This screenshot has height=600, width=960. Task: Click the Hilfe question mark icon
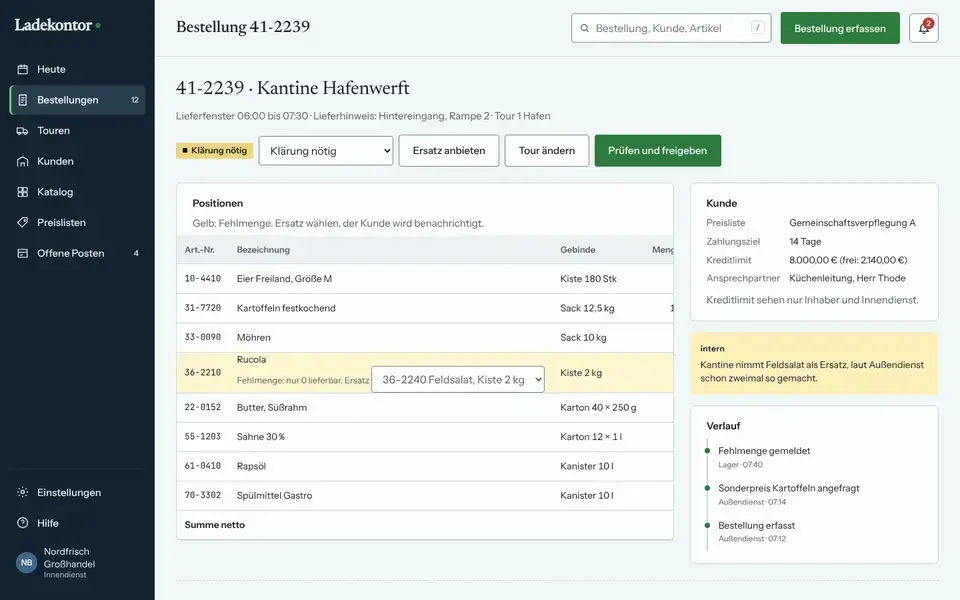pyautogui.click(x=23, y=523)
